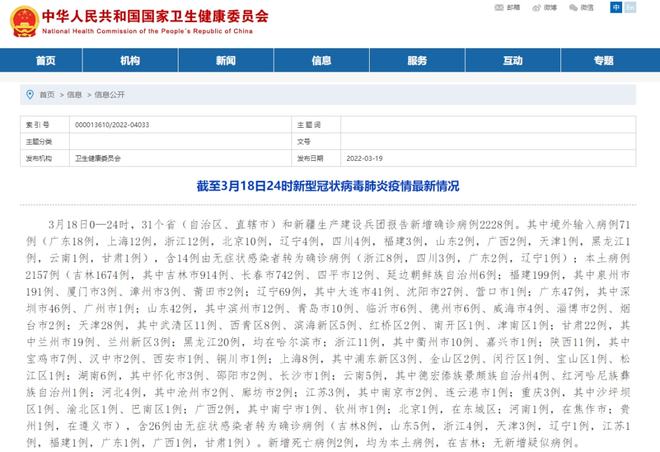Click the article body paragraph
Viewport: 660px width, 452px height.
pyautogui.click(x=328, y=333)
